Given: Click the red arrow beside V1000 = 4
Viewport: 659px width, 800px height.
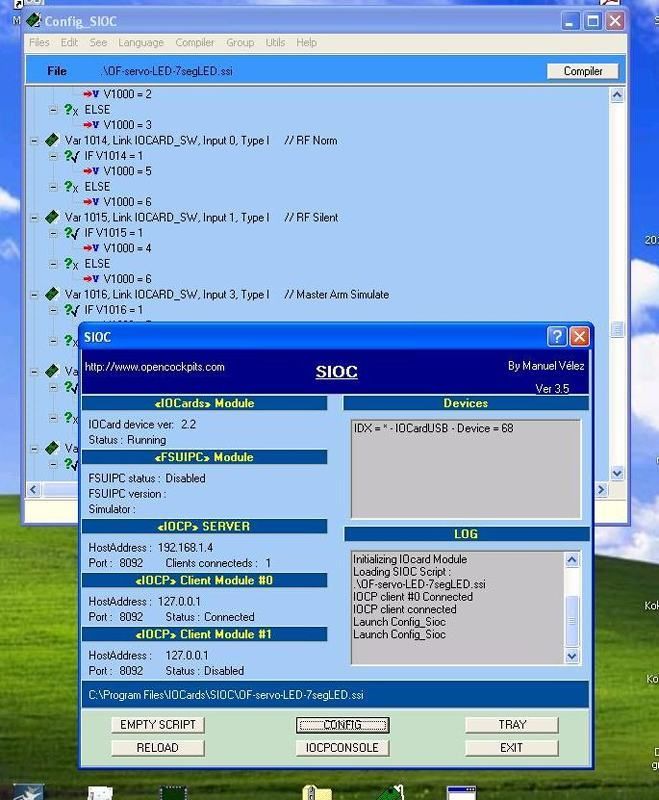Looking at the screenshot, I should [x=91, y=249].
